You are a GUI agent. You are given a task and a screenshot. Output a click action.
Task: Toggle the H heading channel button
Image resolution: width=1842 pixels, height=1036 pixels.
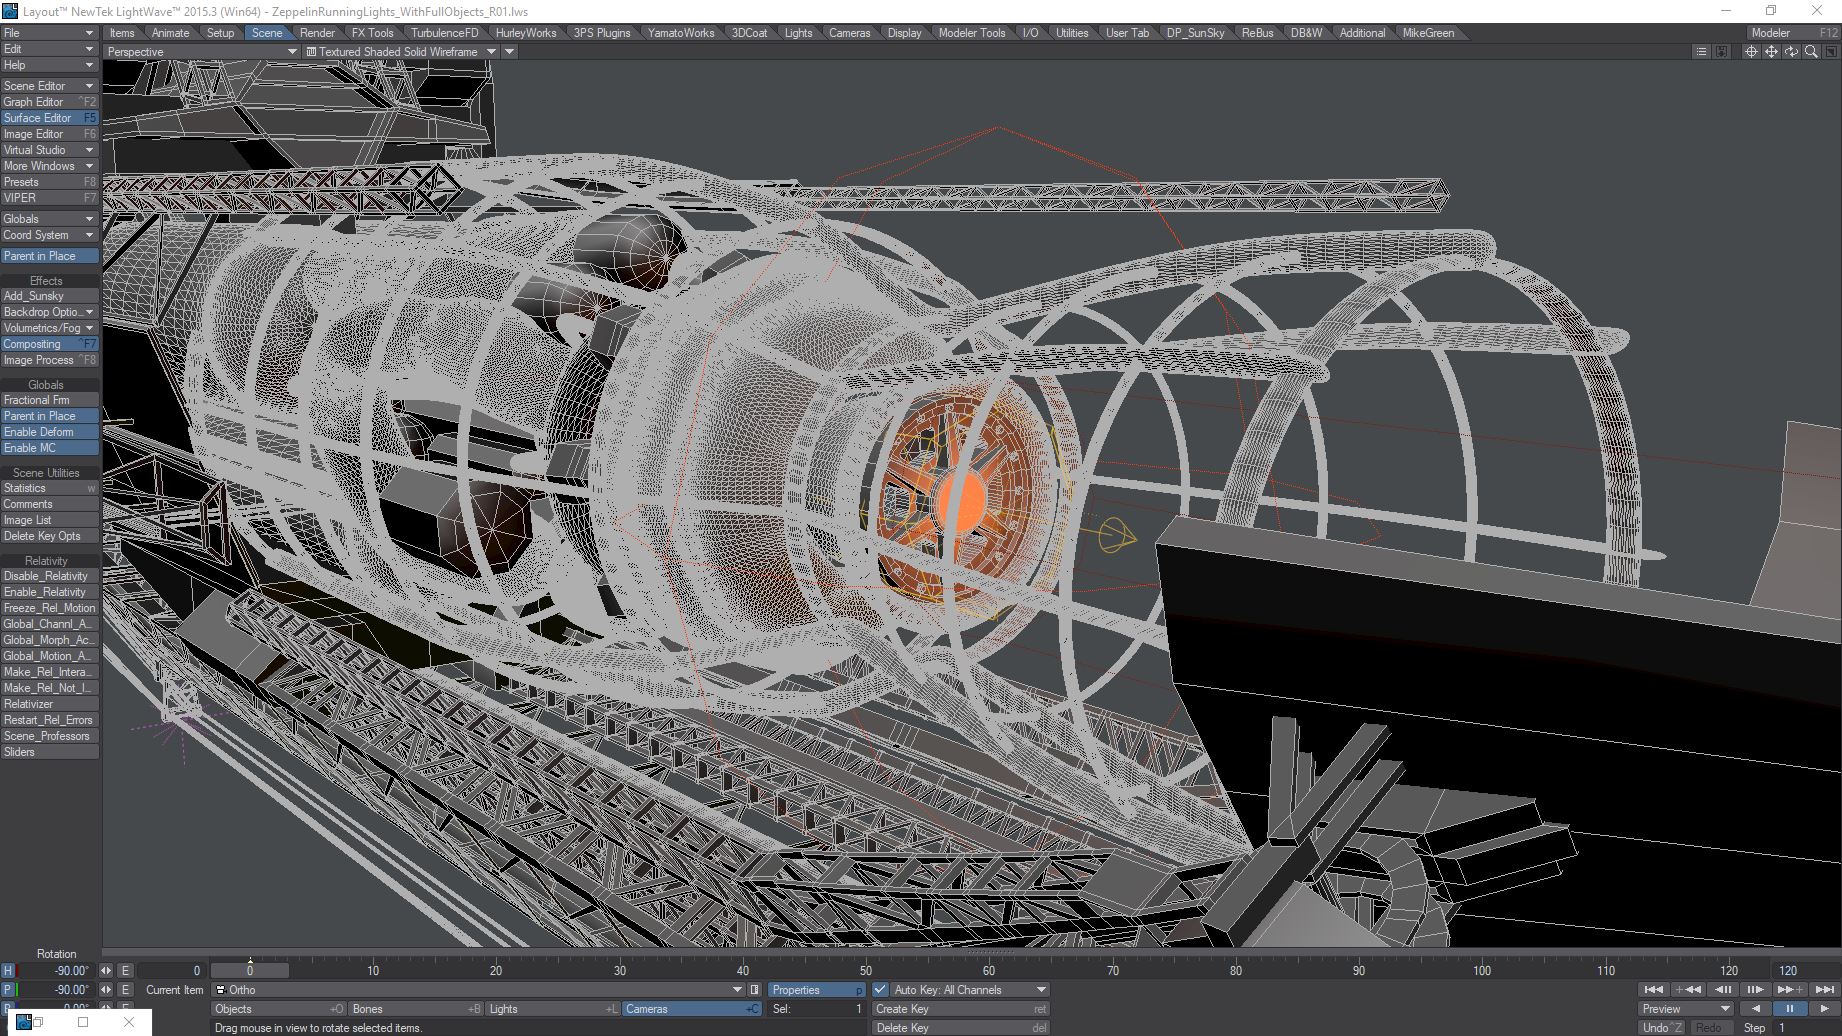click(x=8, y=971)
